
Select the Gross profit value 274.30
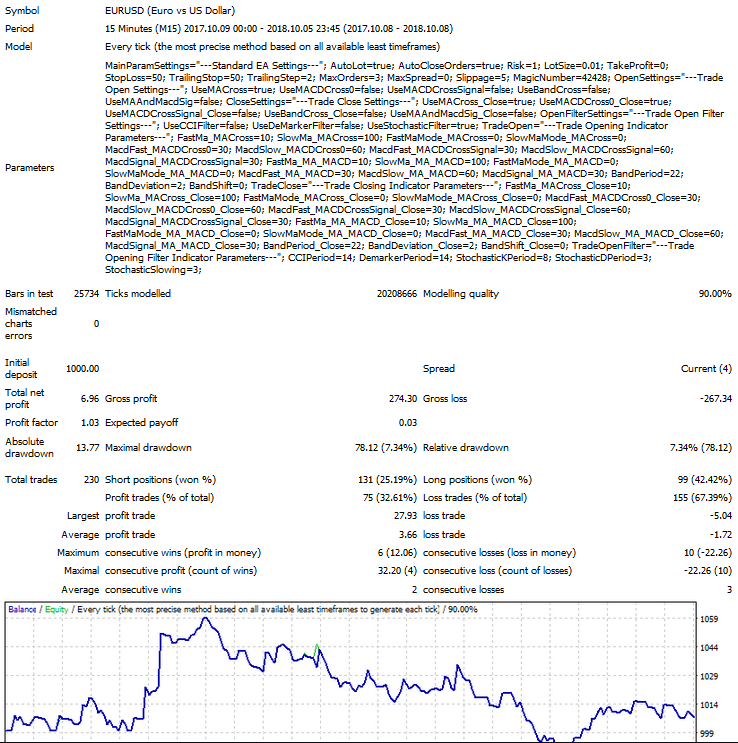point(403,399)
